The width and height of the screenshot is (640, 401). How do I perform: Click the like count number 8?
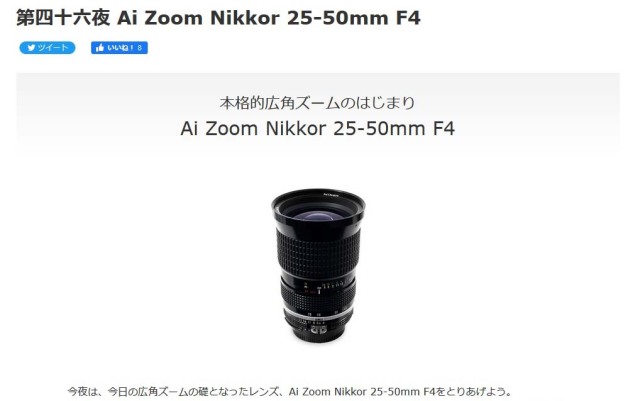[140, 48]
